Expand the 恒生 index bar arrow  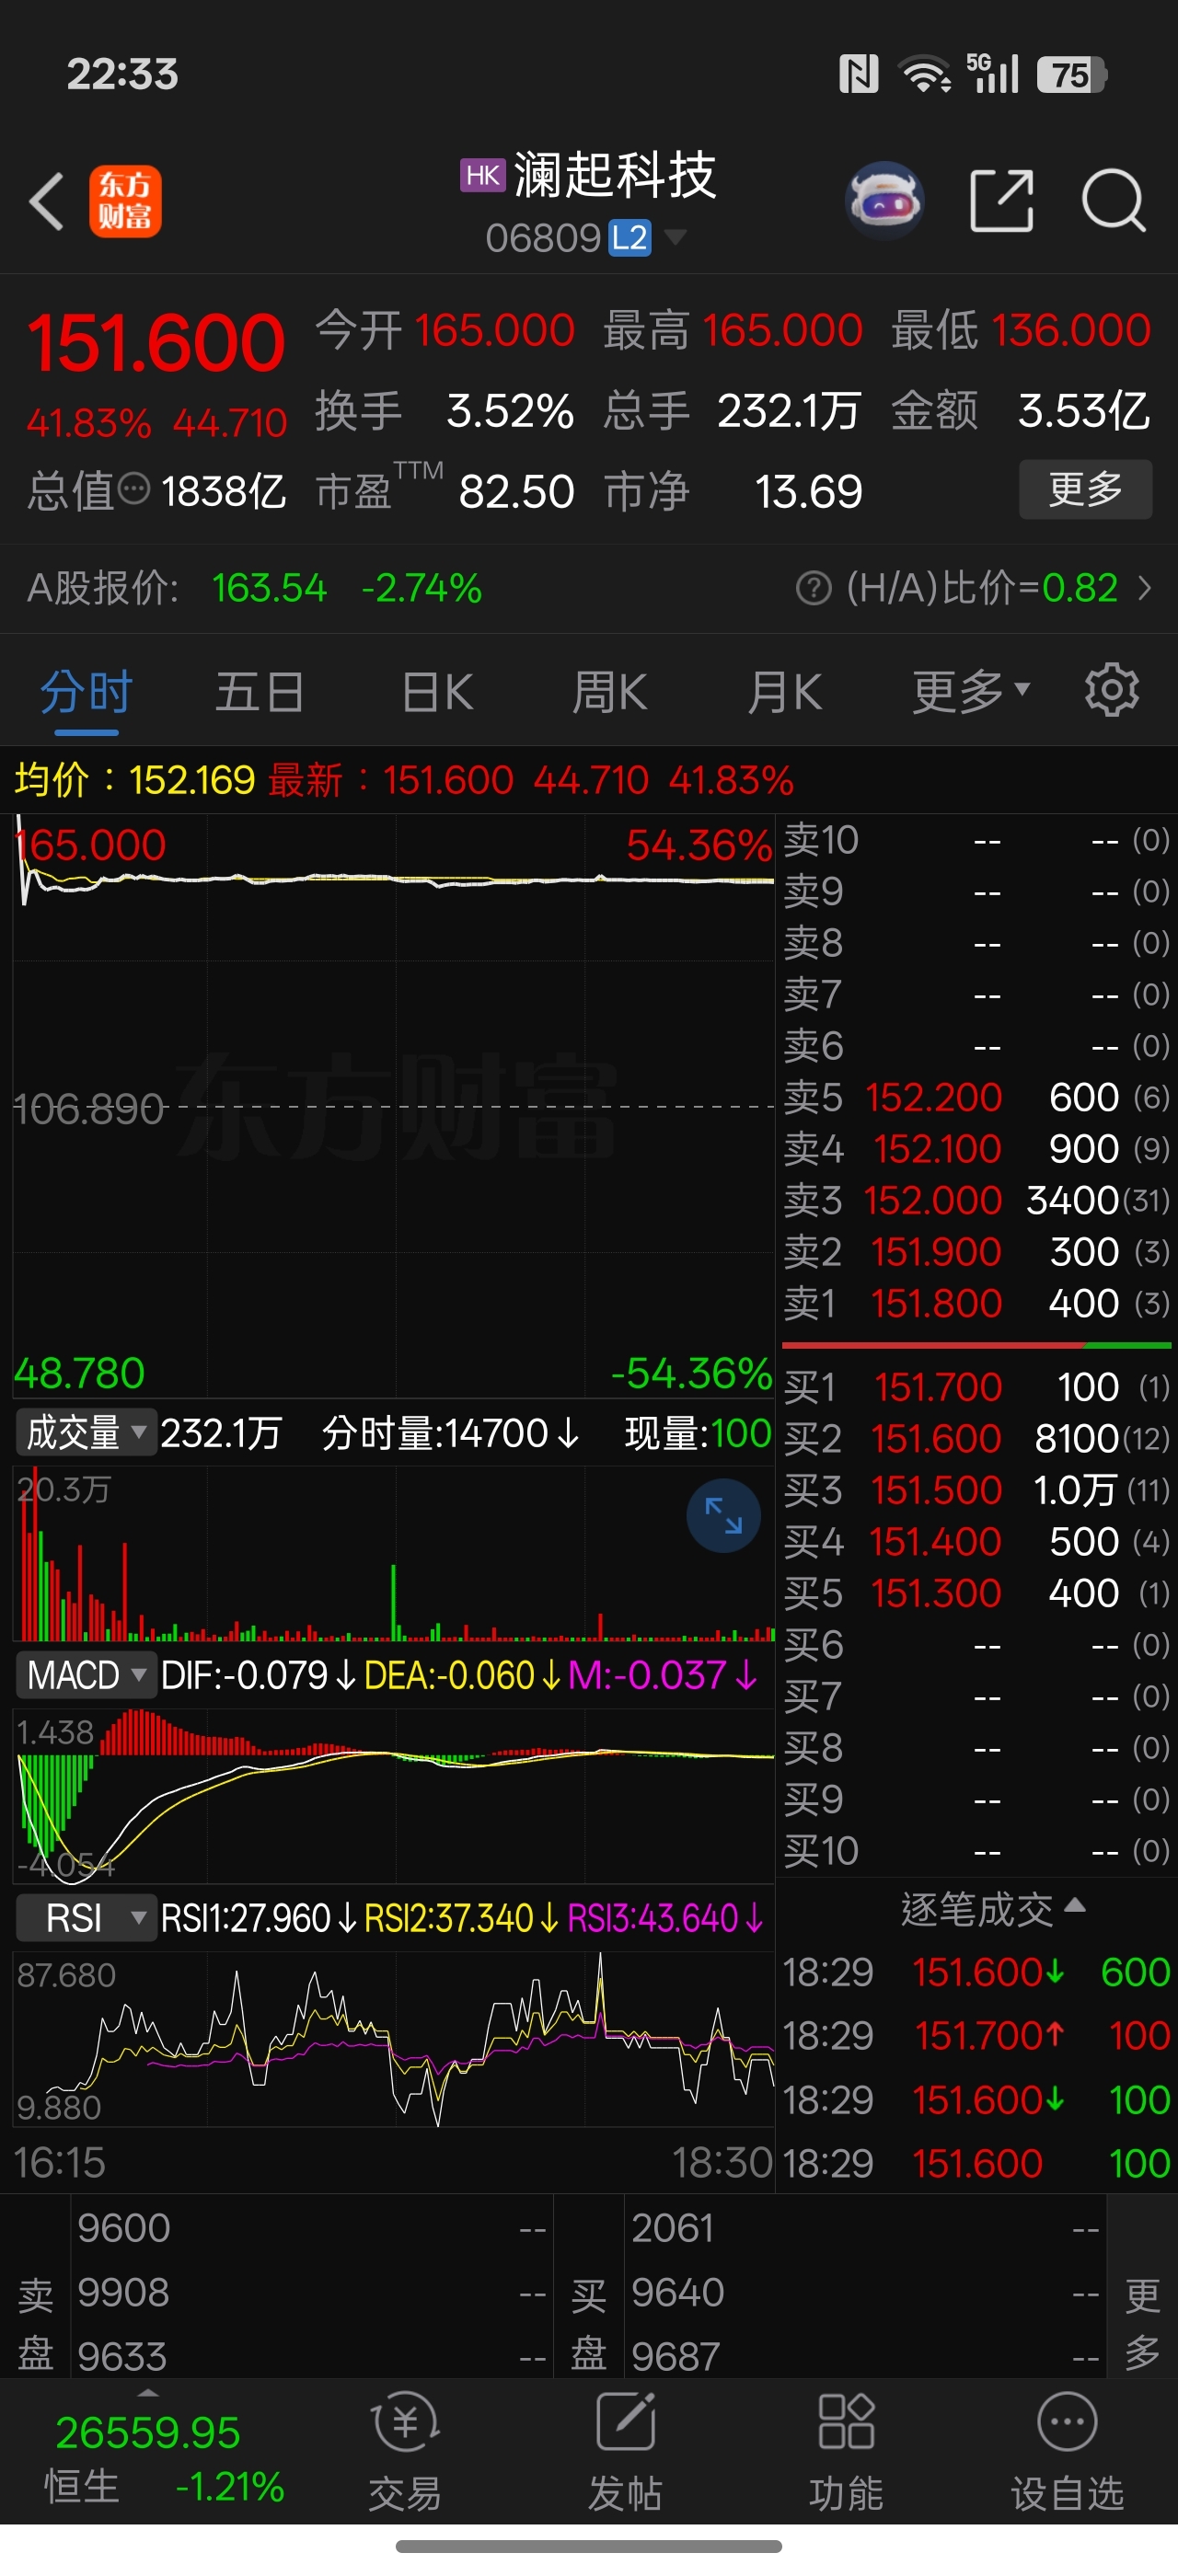point(148,2393)
